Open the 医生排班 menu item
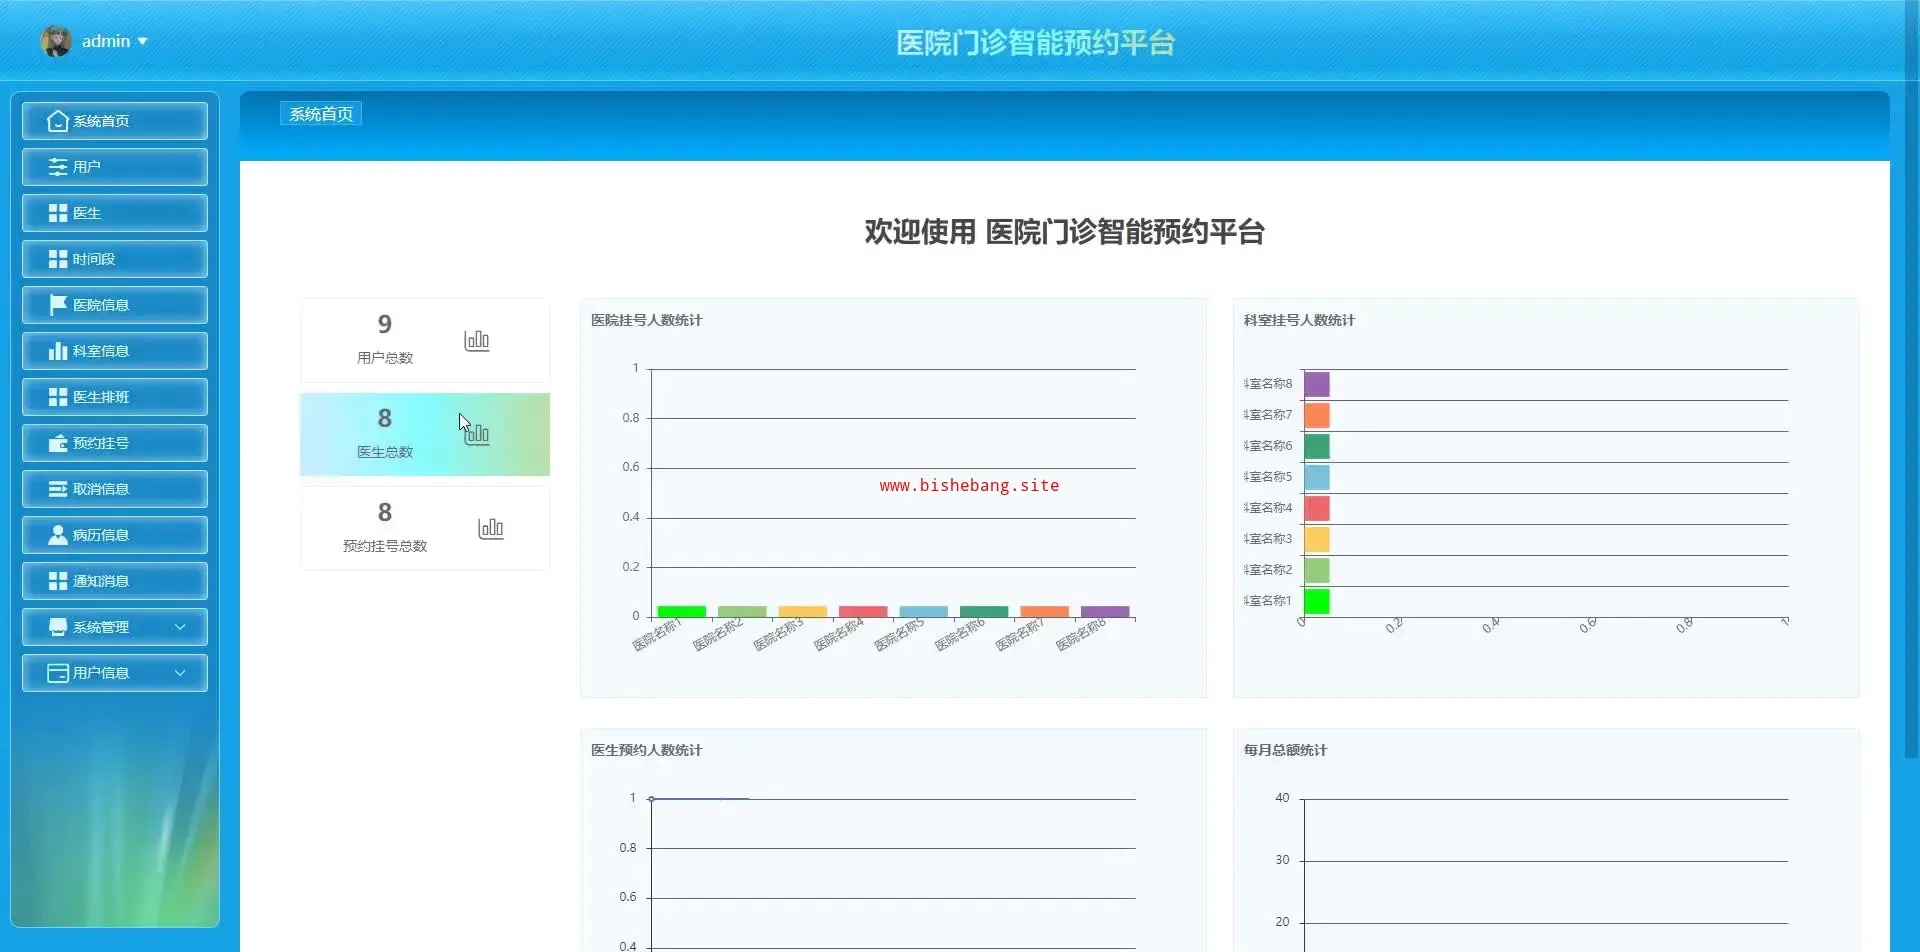The width and height of the screenshot is (1920, 952). 114,397
